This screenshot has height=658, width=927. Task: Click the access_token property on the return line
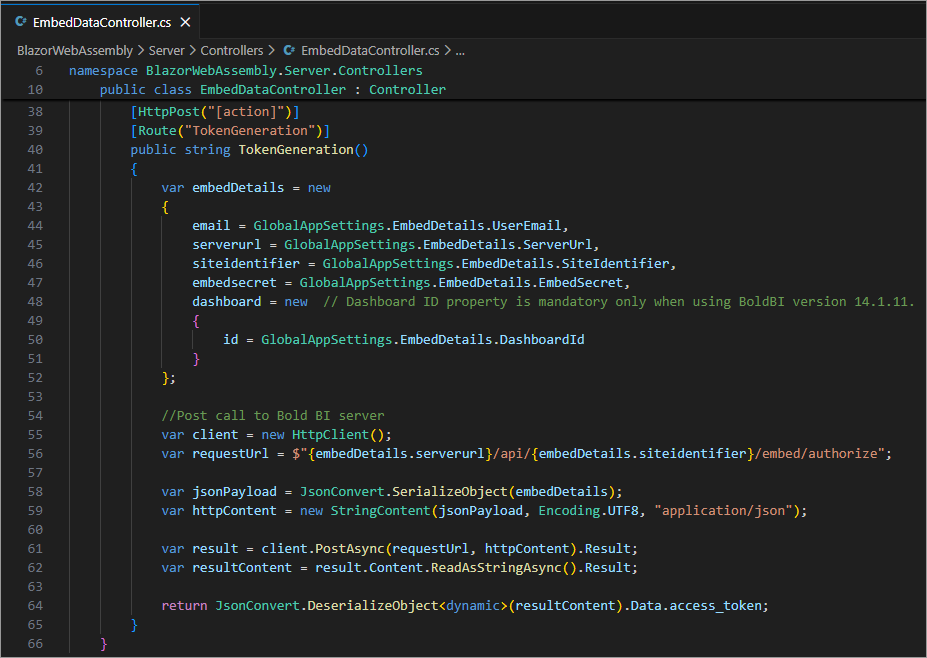click(717, 606)
